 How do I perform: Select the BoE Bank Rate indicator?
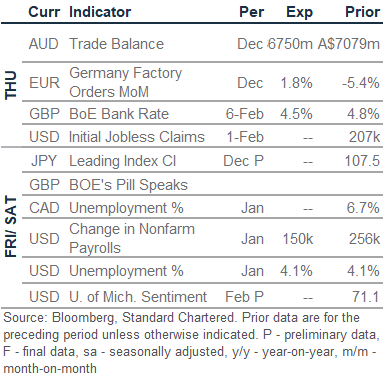tap(119, 114)
